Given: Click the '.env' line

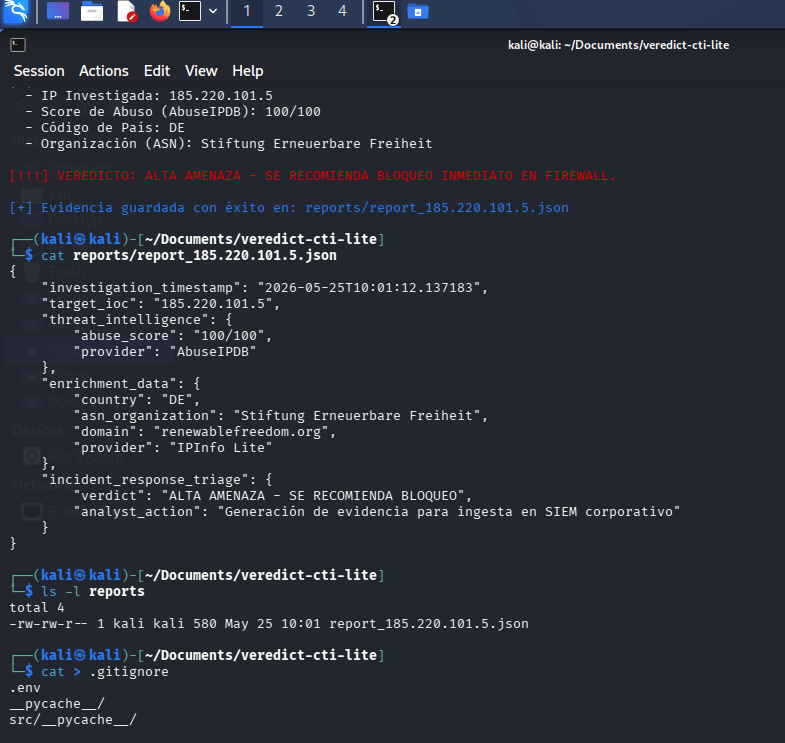Looking at the screenshot, I should (25, 687).
